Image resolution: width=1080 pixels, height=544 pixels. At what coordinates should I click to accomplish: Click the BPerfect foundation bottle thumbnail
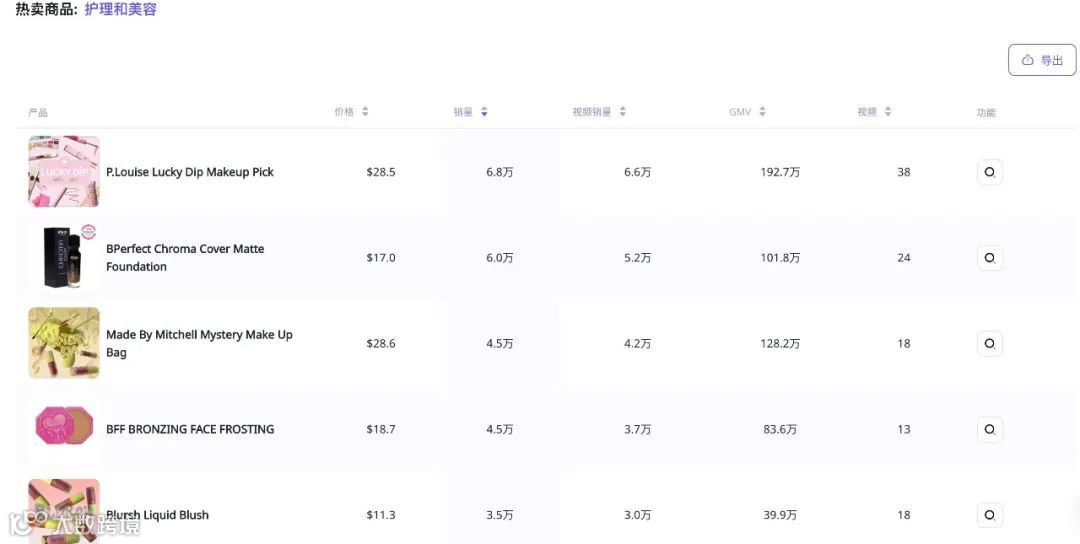pos(64,257)
